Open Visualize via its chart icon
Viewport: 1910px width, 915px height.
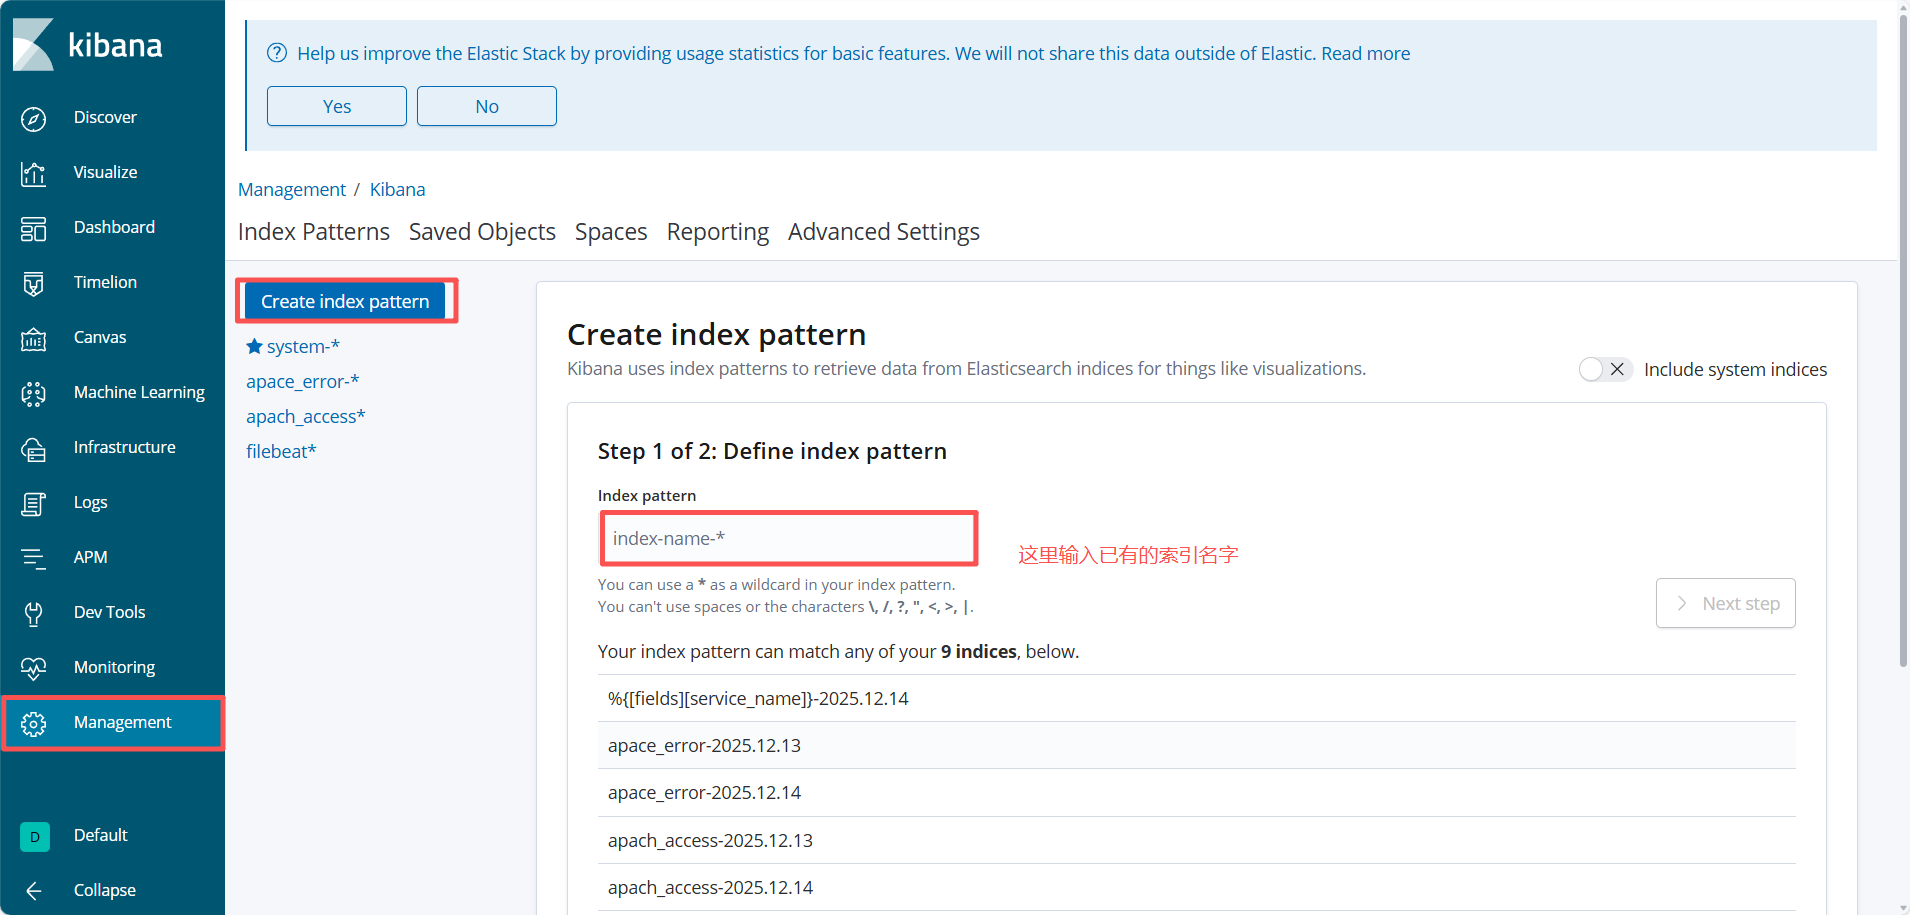click(33, 174)
